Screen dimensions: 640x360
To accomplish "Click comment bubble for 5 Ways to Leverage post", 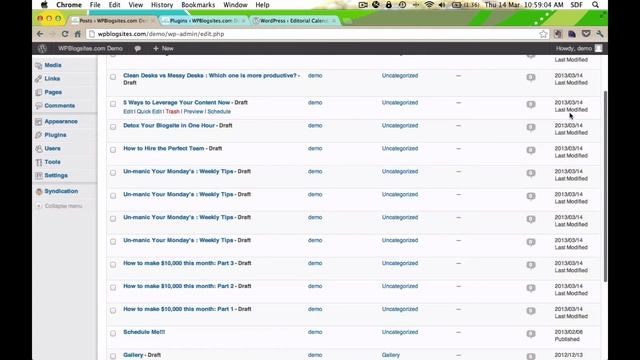I will pos(531,104).
